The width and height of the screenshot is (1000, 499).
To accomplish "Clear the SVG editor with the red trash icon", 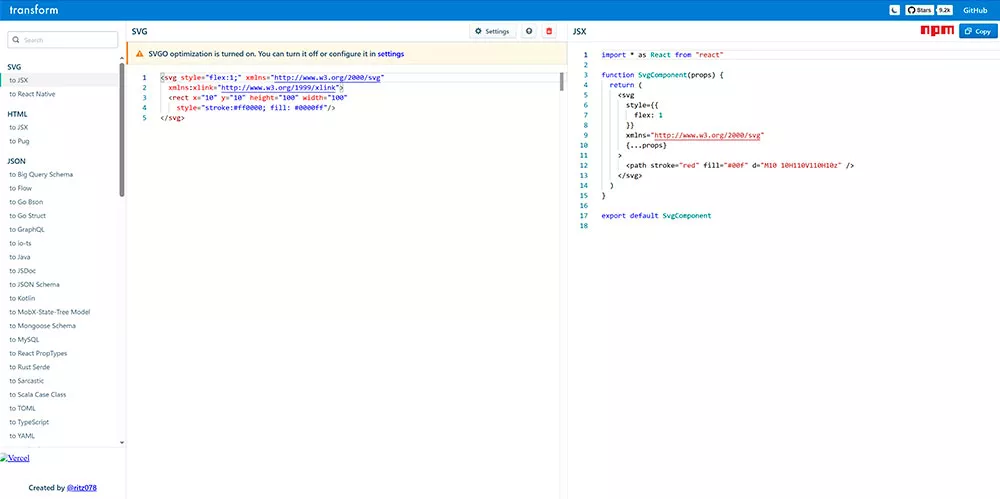I will tap(549, 31).
